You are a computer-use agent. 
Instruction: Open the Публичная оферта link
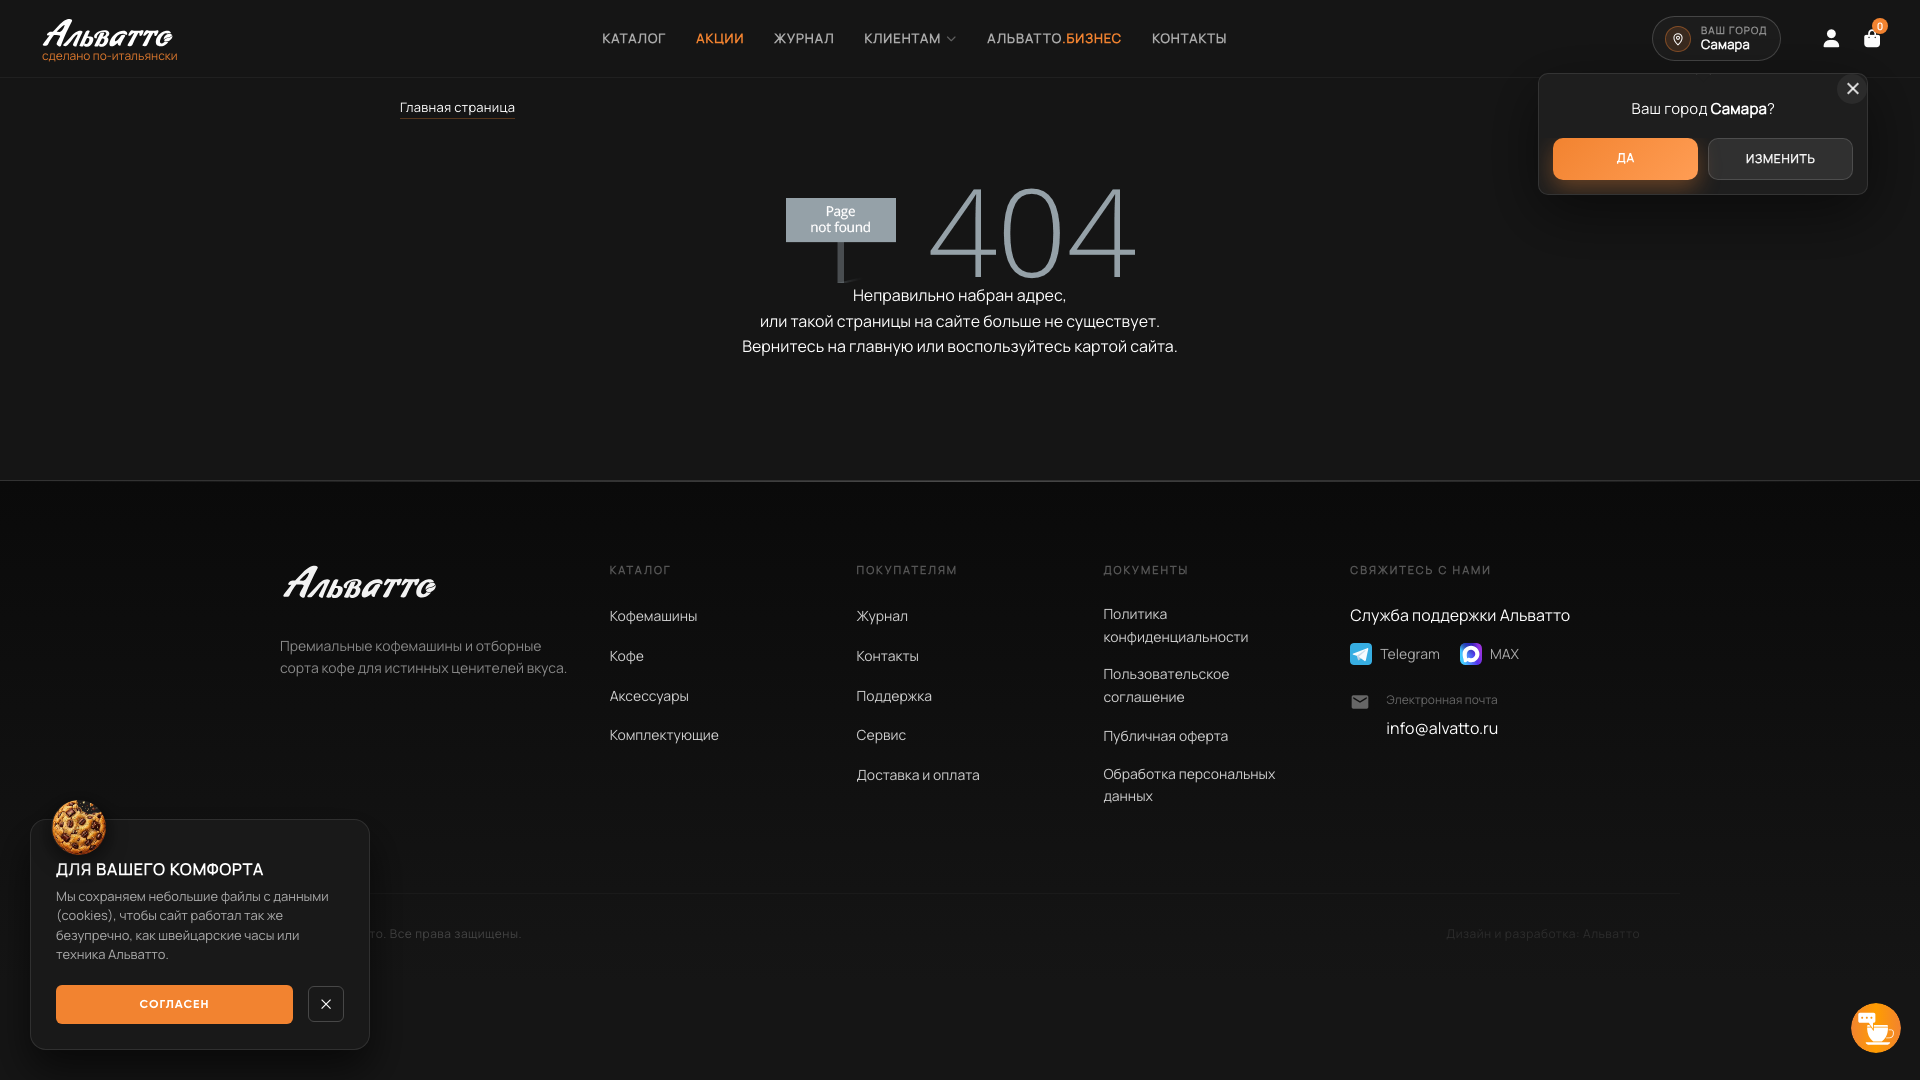(x=1165, y=736)
